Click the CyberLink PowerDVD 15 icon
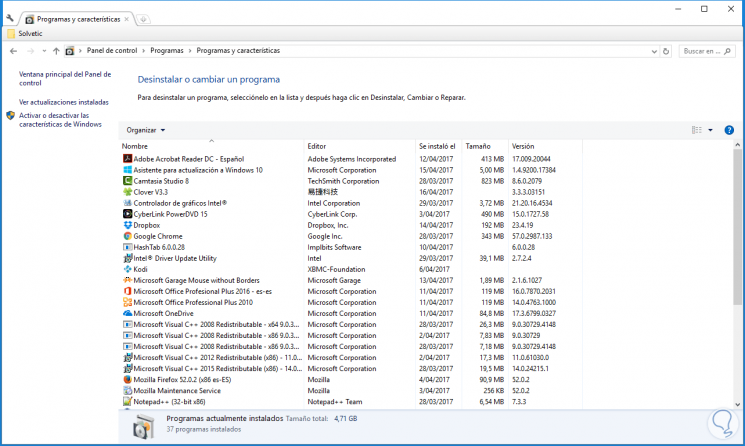This screenshot has height=446, width=745. [x=127, y=214]
